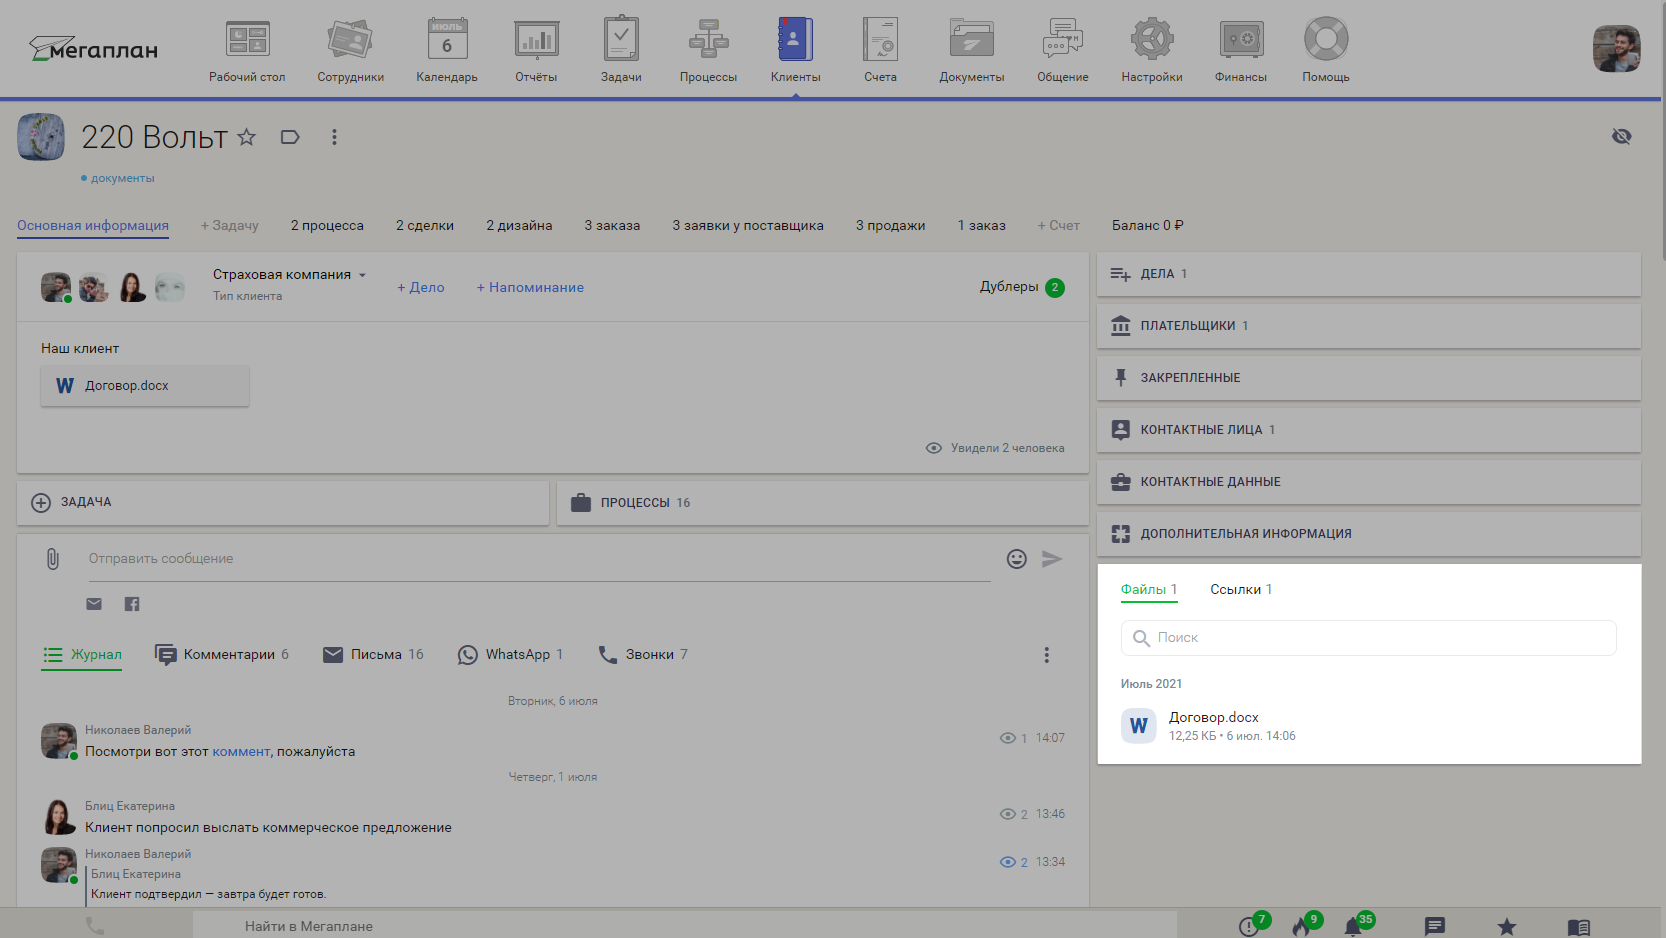Click the Мегаплан logo
Image resolution: width=1666 pixels, height=938 pixels.
click(93, 49)
